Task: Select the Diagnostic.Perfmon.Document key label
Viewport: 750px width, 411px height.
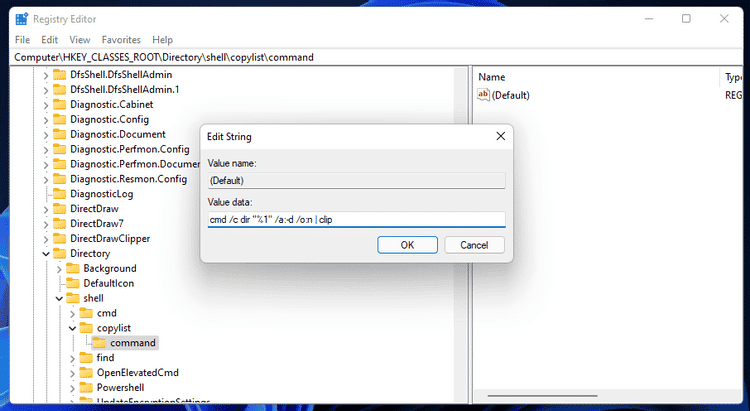Action: point(135,164)
